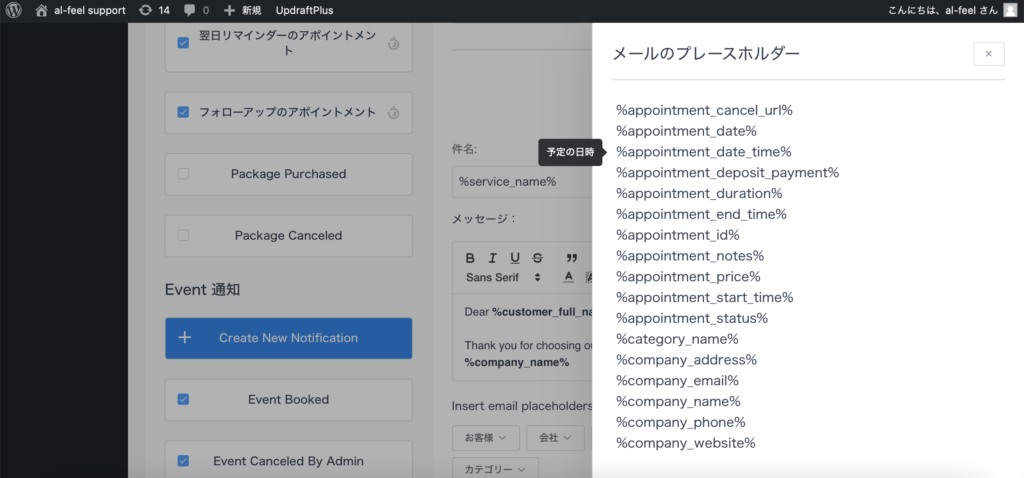Insert a blockquote using quote icon
The image size is (1024, 478).
(572, 258)
